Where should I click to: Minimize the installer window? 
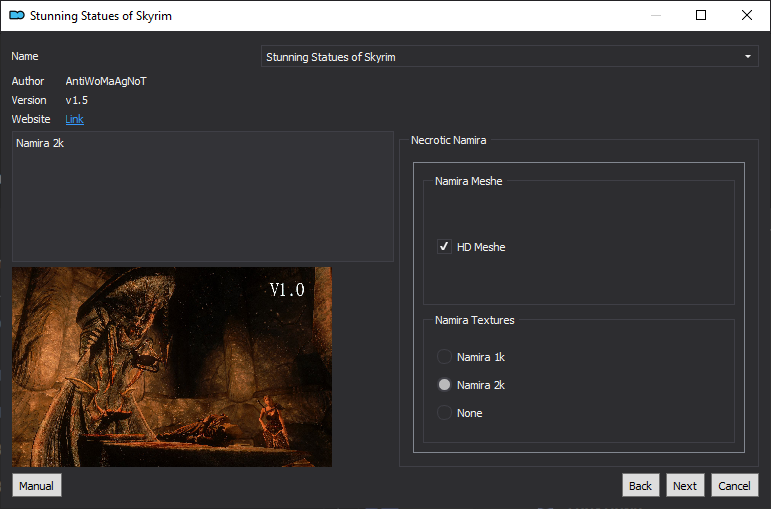tap(655, 15)
